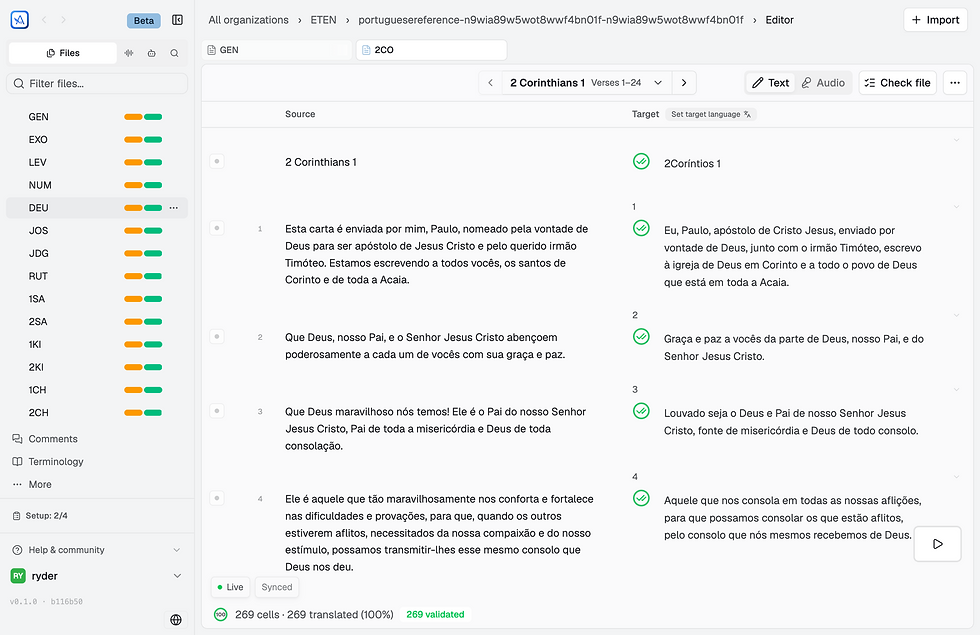
Task: Go forward with the right navigation arrow
Action: click(x=63, y=20)
